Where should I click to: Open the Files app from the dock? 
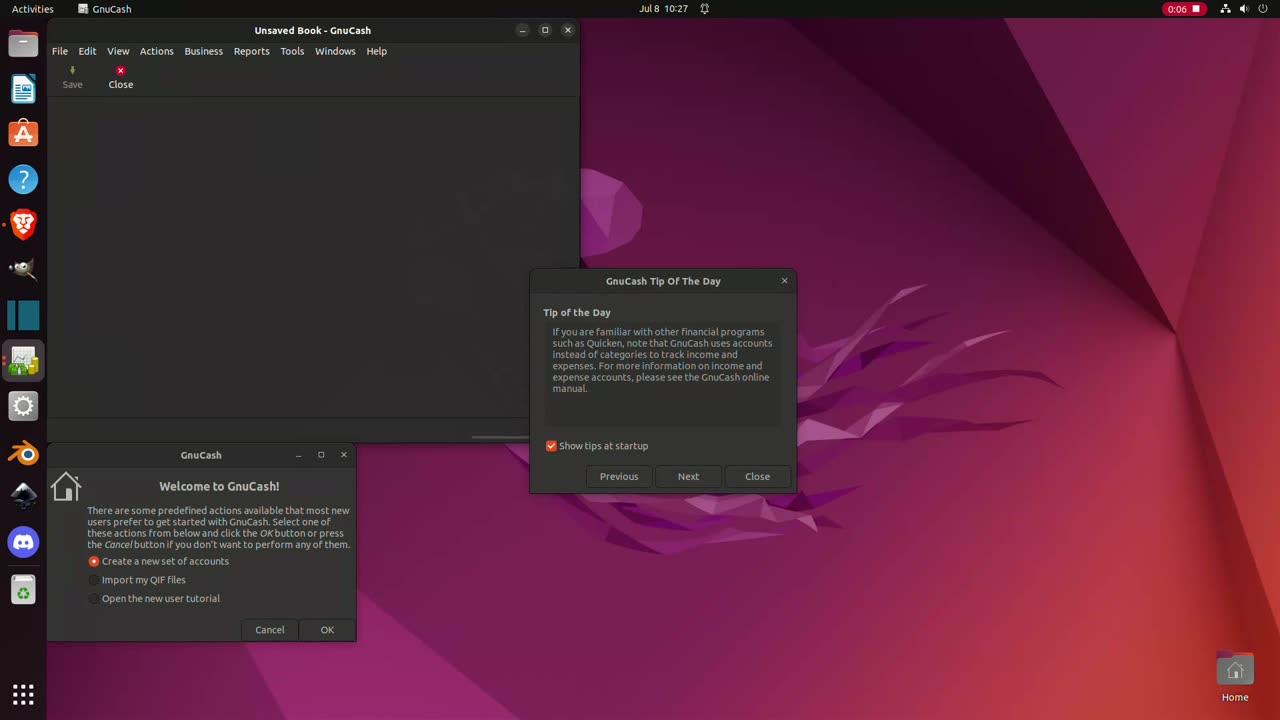(23, 44)
